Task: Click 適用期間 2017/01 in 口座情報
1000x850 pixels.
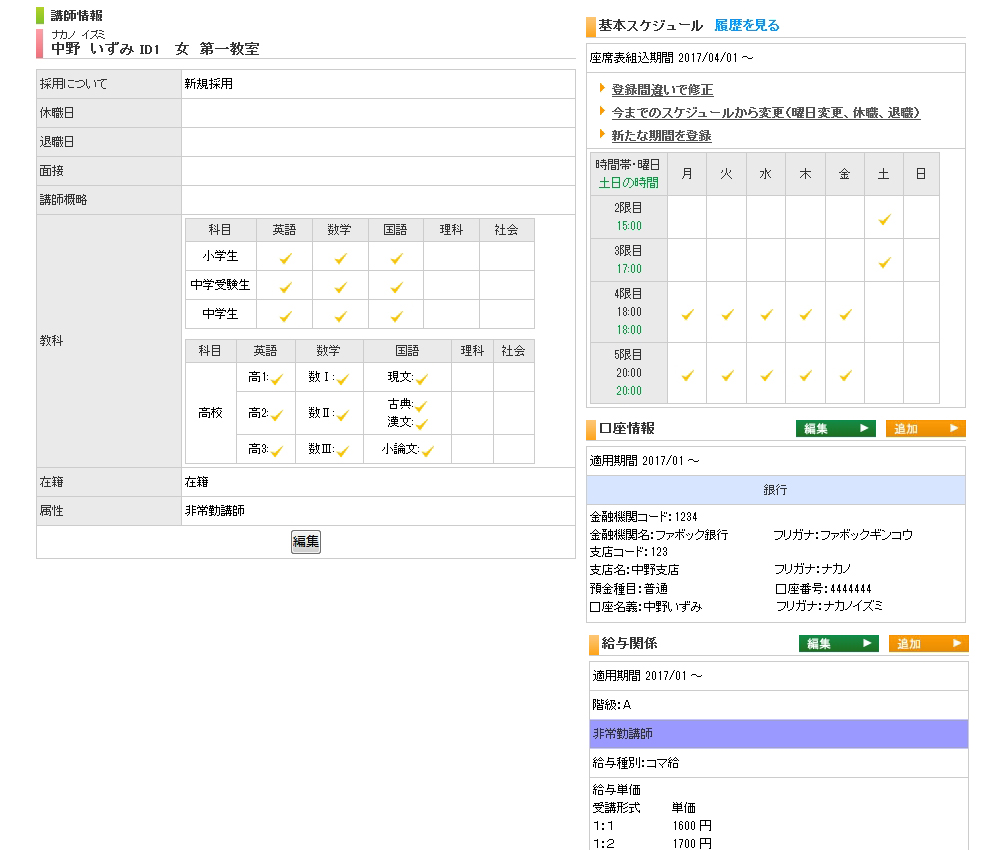Action: [x=644, y=460]
